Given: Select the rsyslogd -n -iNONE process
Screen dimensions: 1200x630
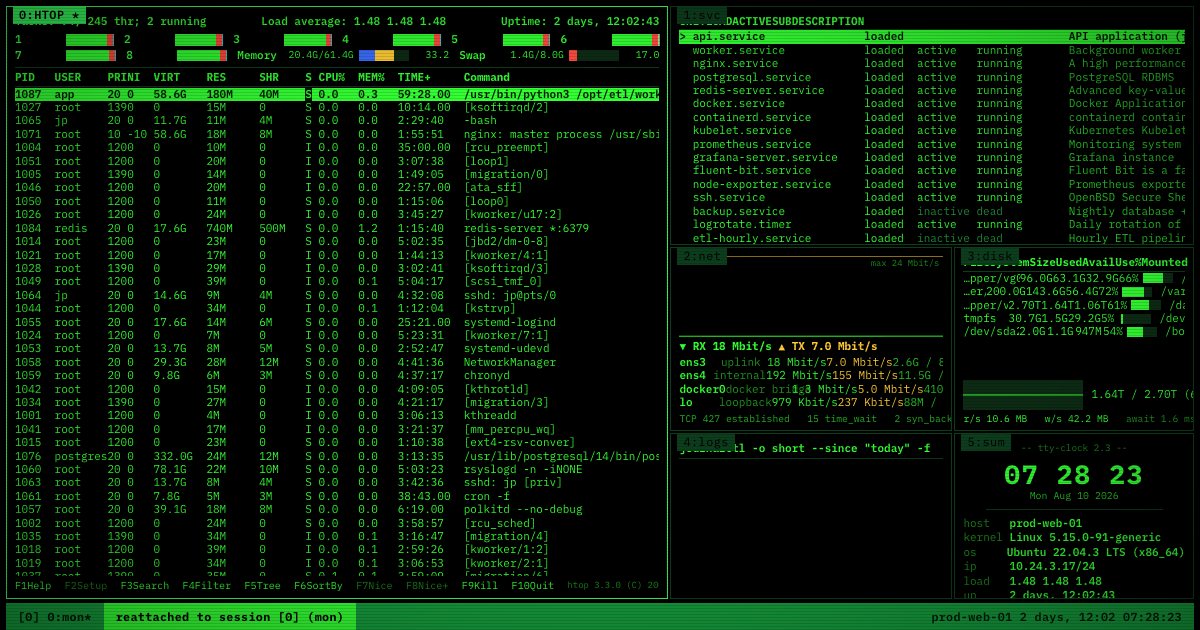Looking at the screenshot, I should tap(337, 469).
